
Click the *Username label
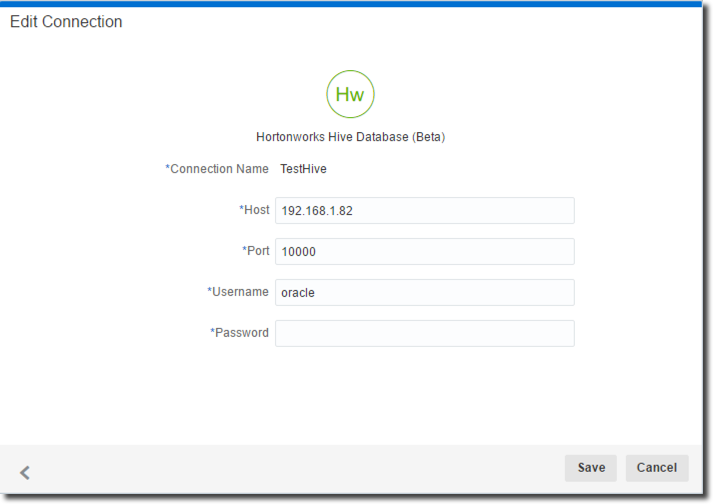pos(238,292)
